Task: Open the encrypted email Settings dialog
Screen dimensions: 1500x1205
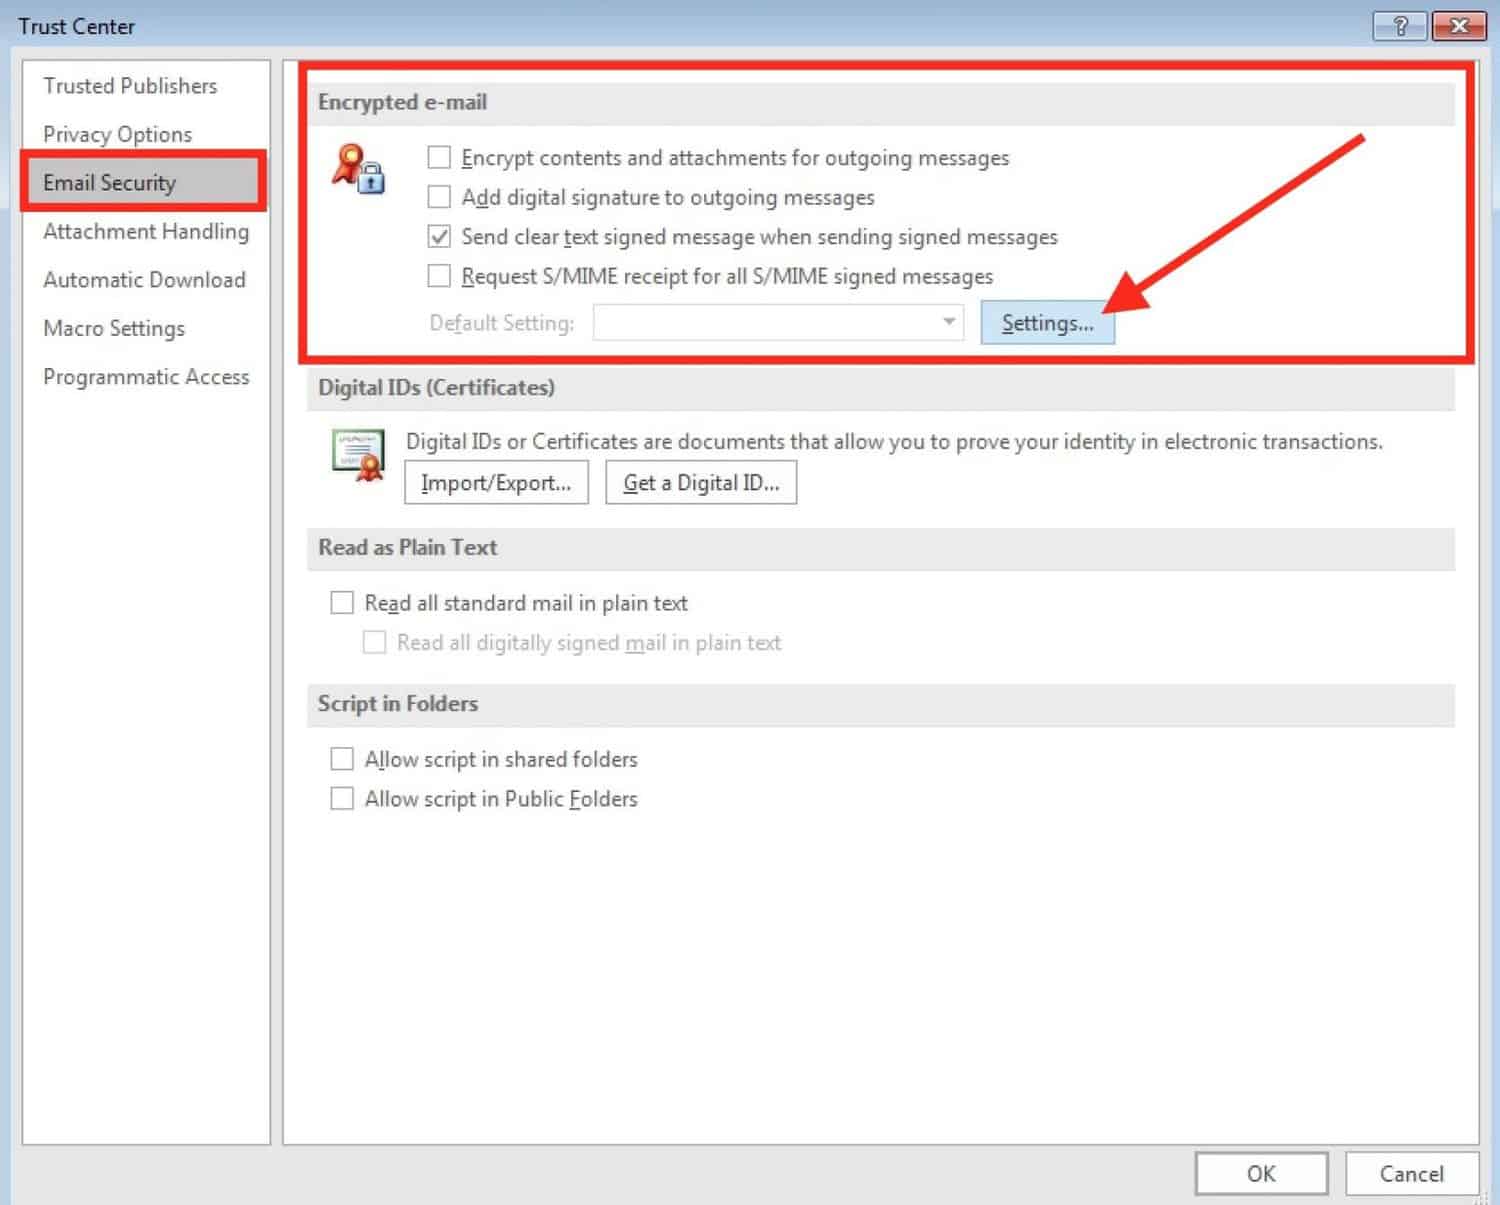Action: 1047,322
